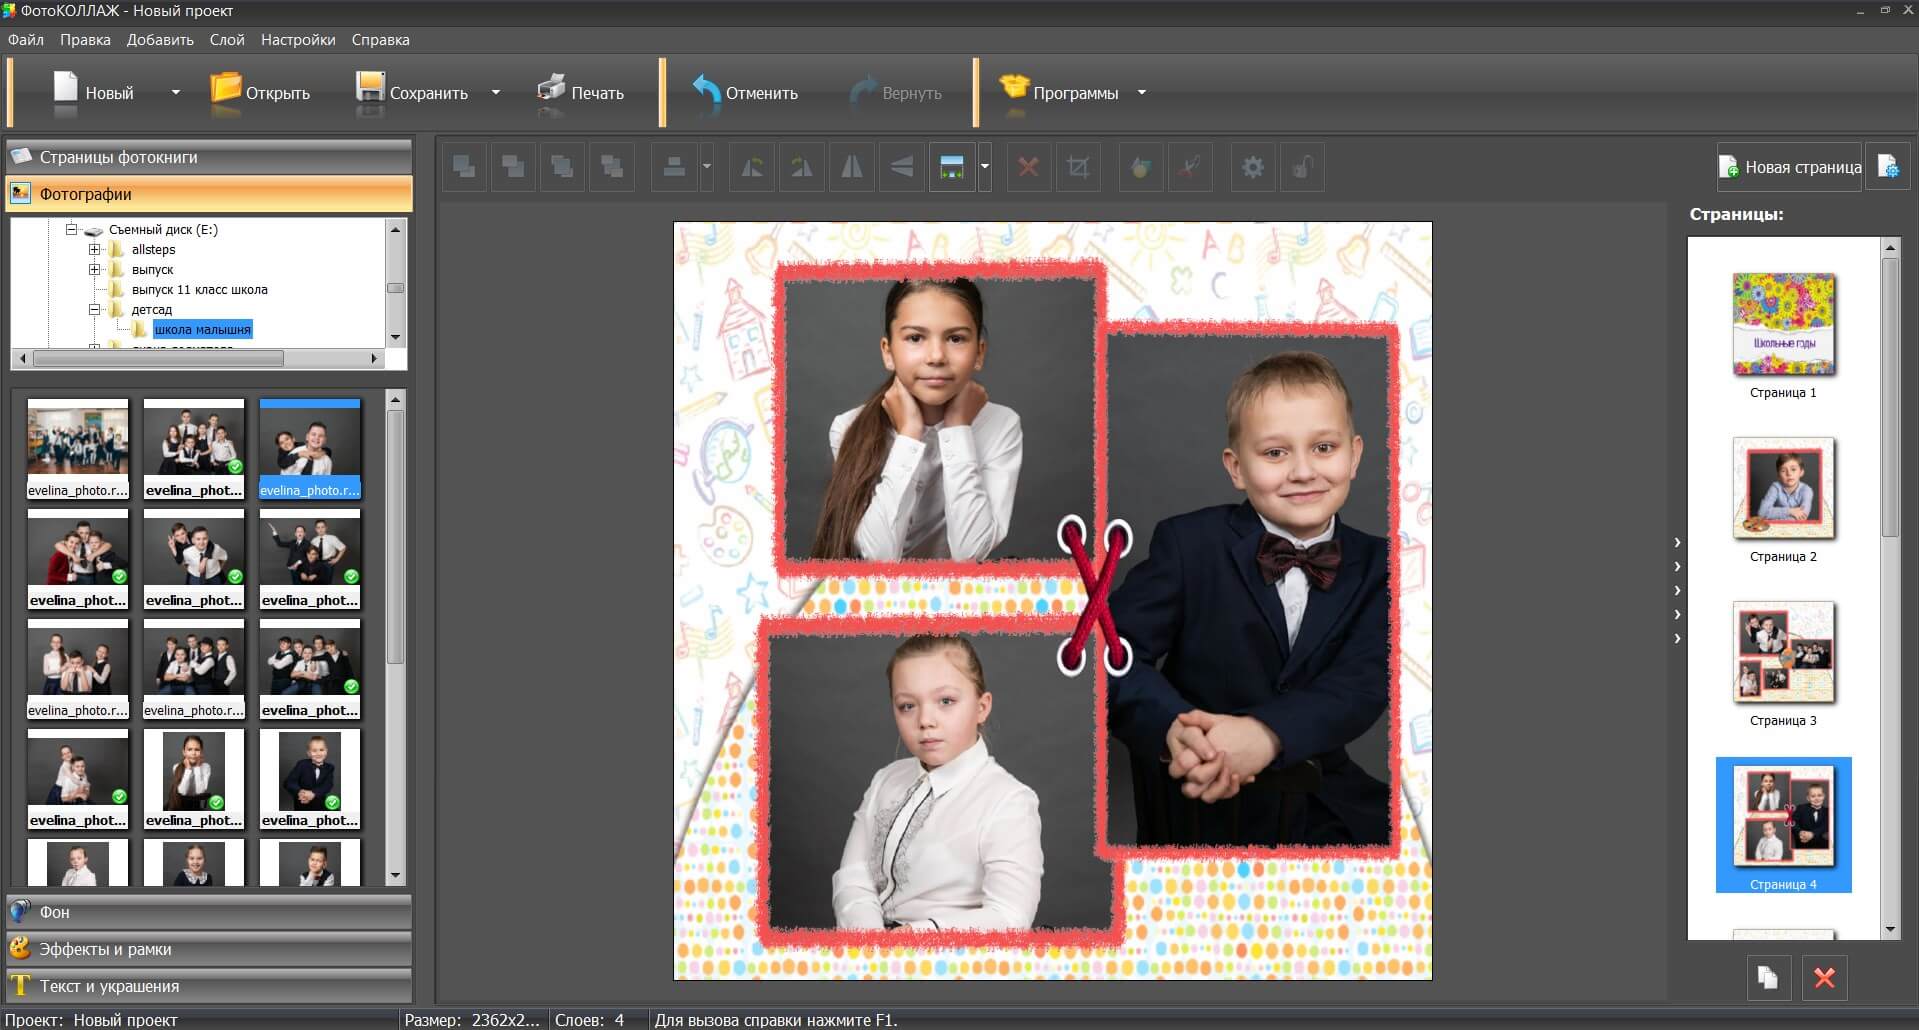Open the Фон panel
Screen dimensions: 1919x1030
(209, 912)
